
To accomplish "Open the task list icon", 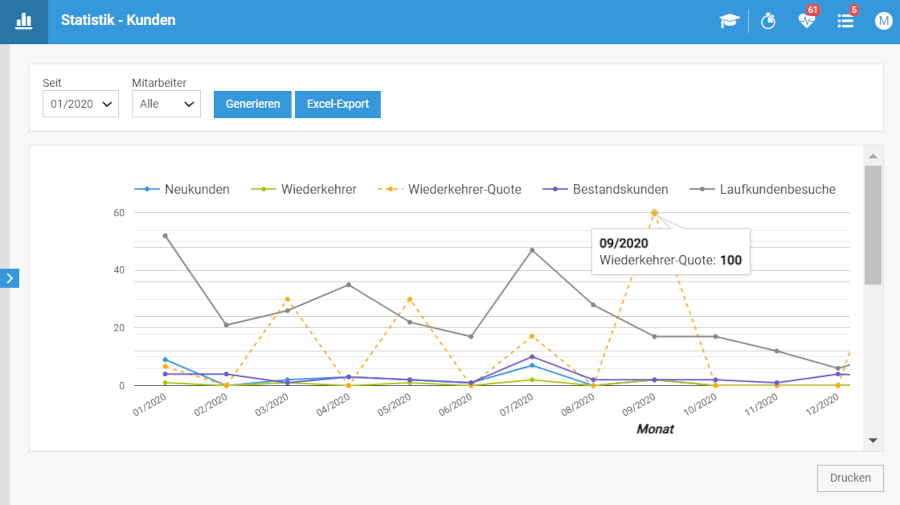I will [x=846, y=21].
